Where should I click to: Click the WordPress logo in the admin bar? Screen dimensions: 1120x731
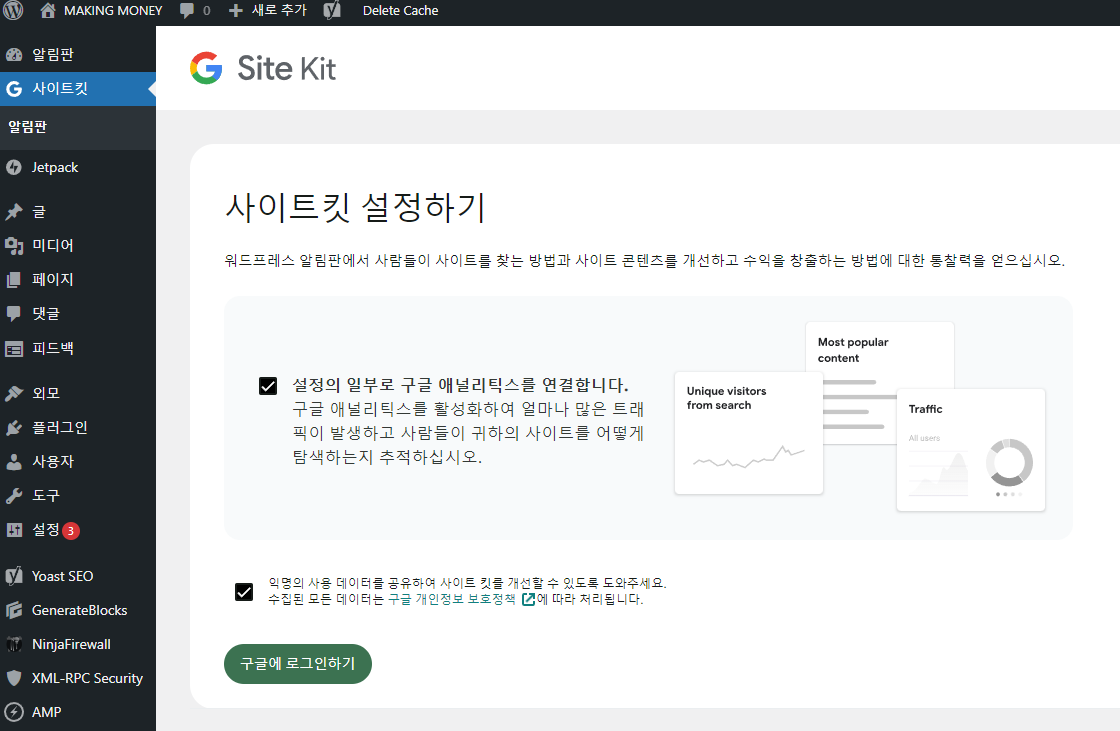[x=13, y=11]
